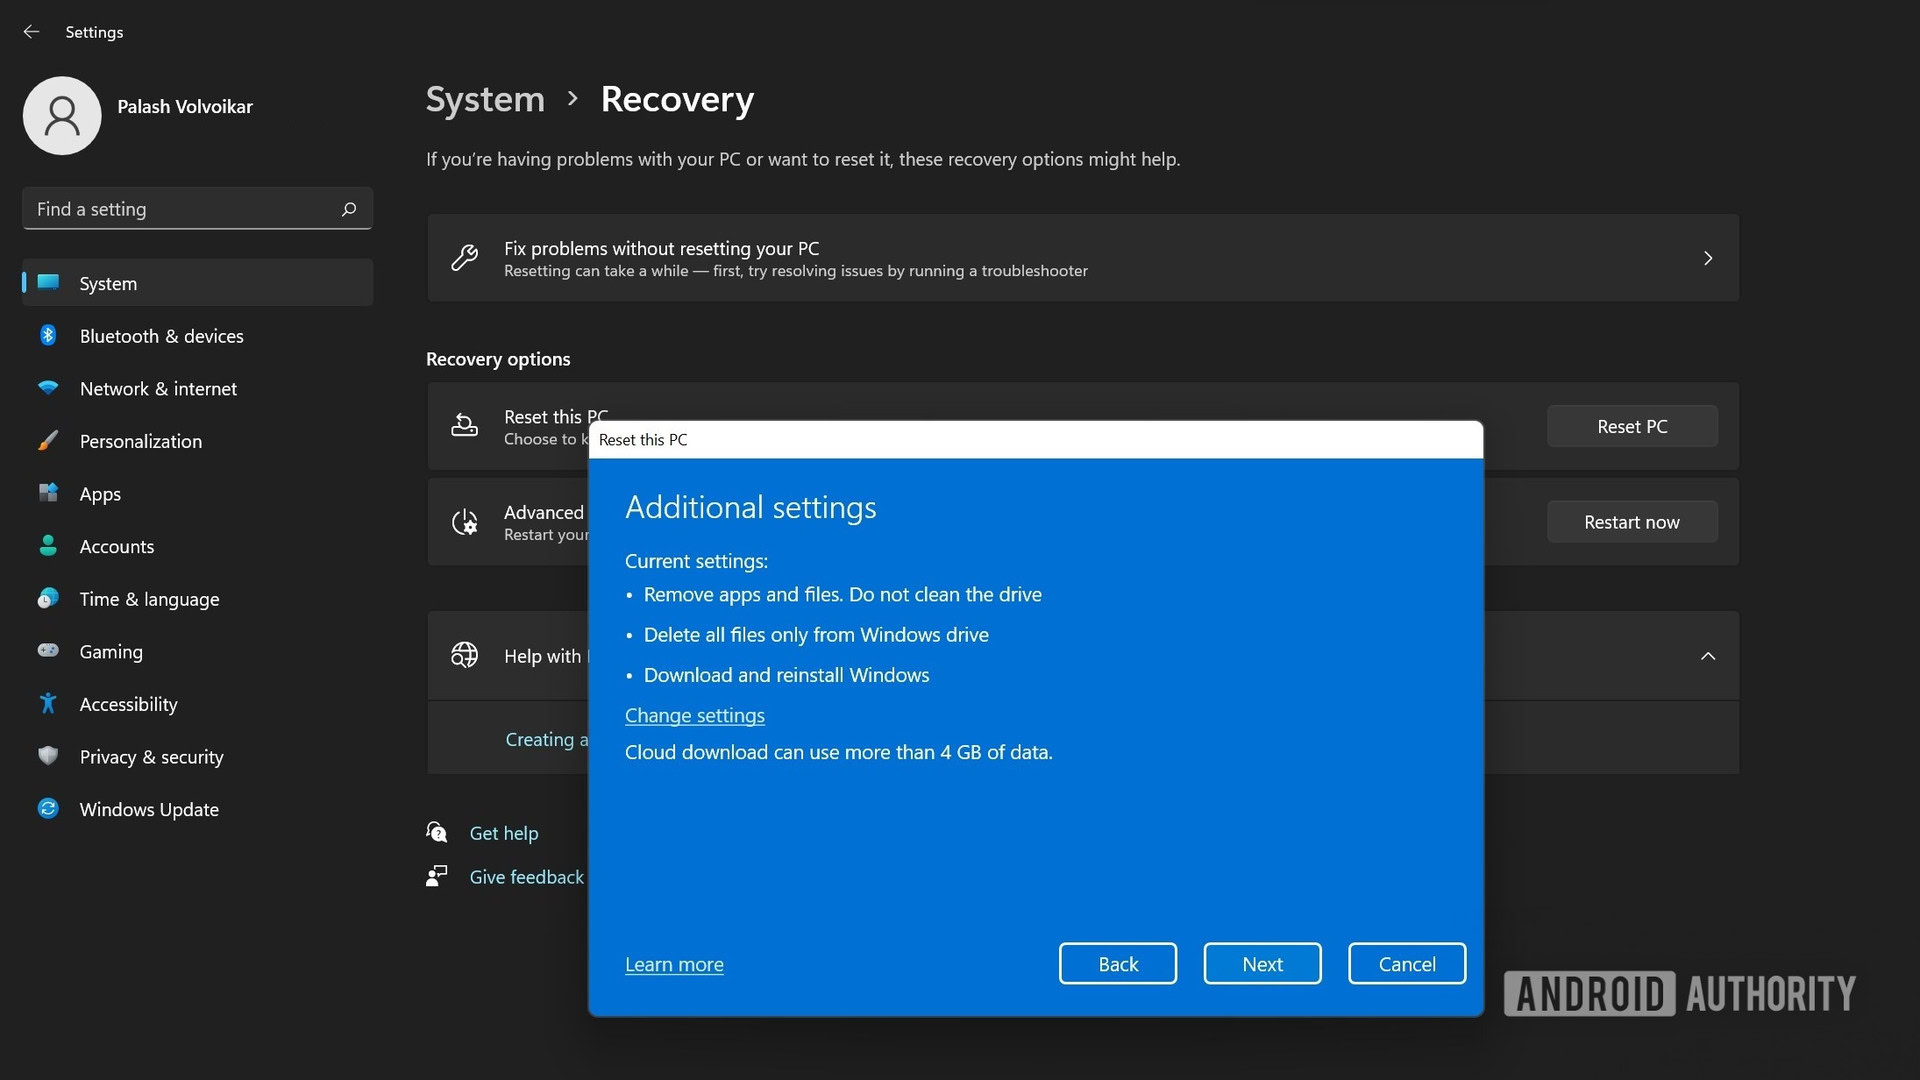
Task: Click the Accounts icon in sidebar
Action: 47,546
